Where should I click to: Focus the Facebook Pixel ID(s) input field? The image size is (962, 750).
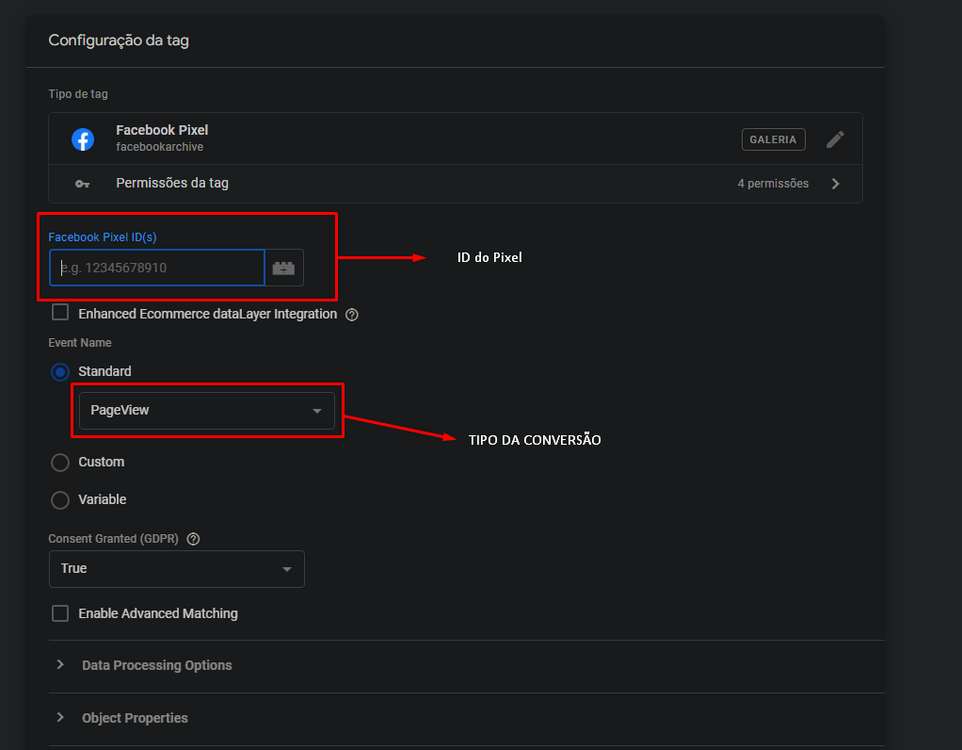click(157, 268)
